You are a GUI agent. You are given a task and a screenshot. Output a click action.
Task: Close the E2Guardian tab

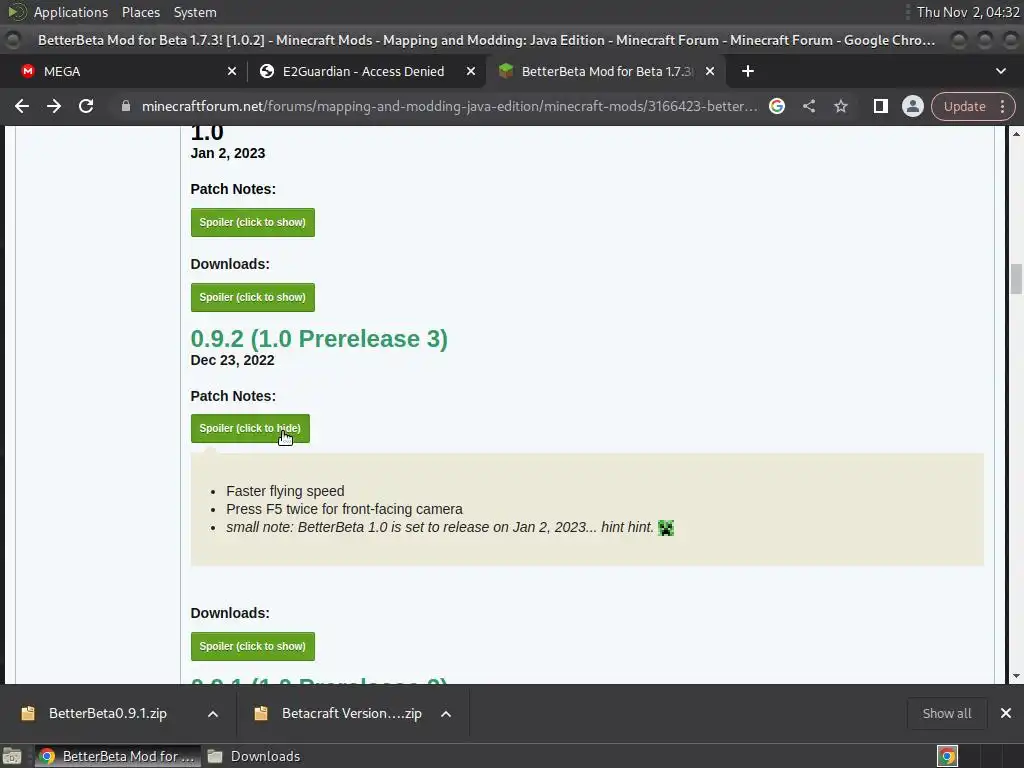[x=470, y=71]
